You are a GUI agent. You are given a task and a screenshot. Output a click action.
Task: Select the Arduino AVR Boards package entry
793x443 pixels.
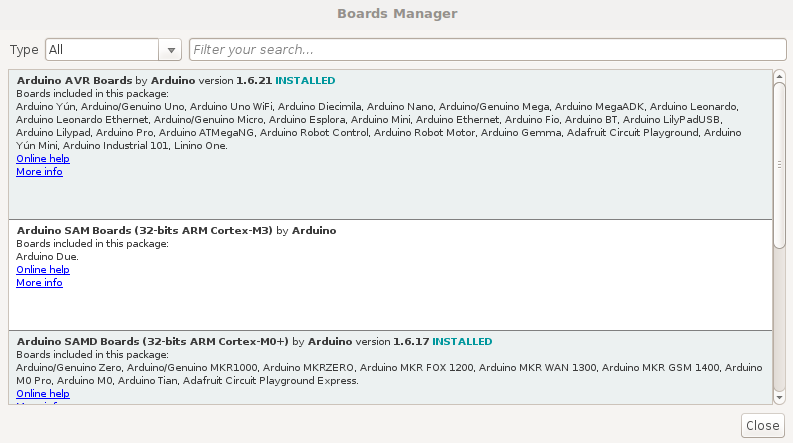tap(390, 145)
